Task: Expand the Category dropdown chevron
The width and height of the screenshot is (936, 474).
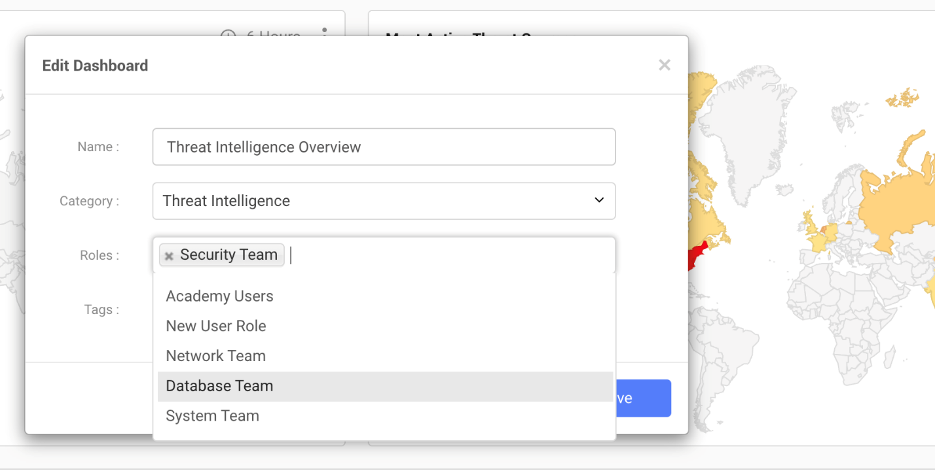Action: [x=599, y=200]
